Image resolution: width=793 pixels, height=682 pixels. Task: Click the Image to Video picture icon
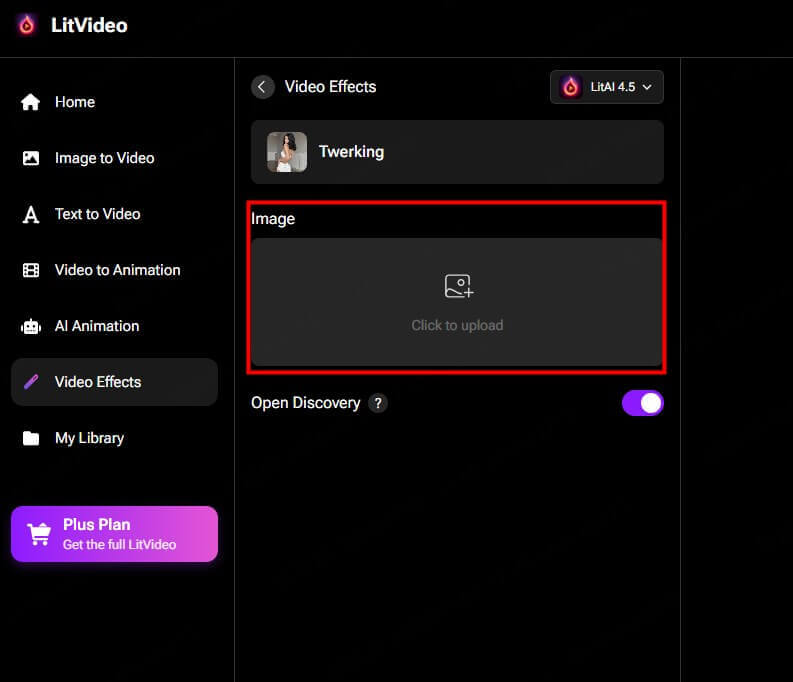tap(31, 158)
